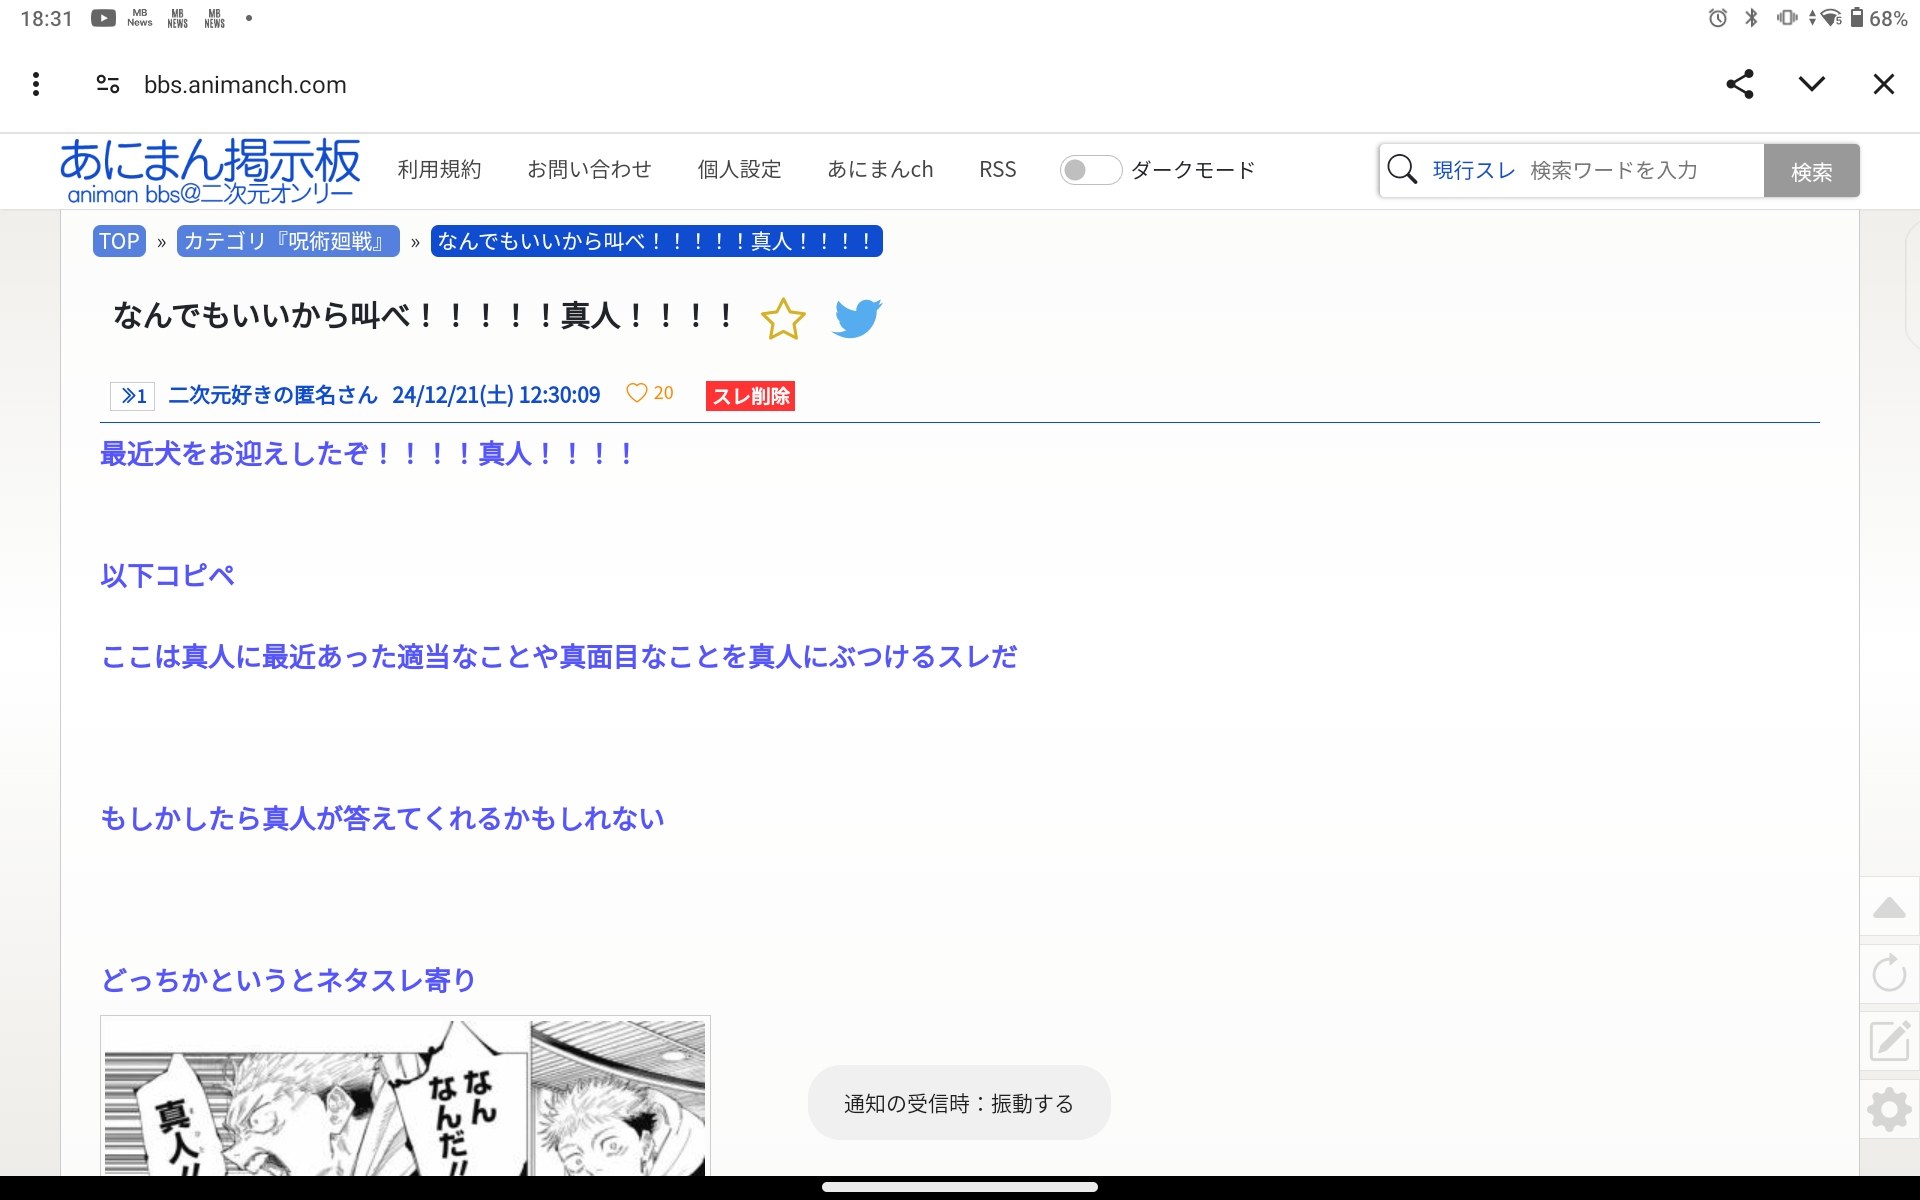Open the site settings icon beside the URL
1920x1200 pixels.
(108, 84)
